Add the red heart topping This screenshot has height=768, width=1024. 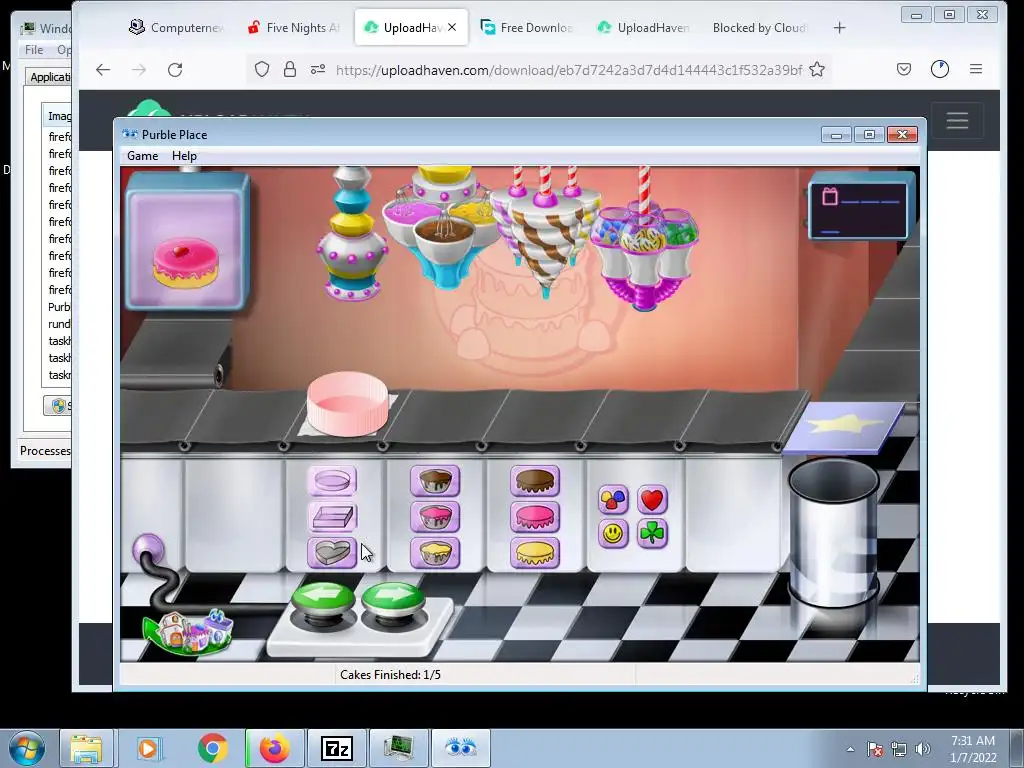tap(652, 500)
